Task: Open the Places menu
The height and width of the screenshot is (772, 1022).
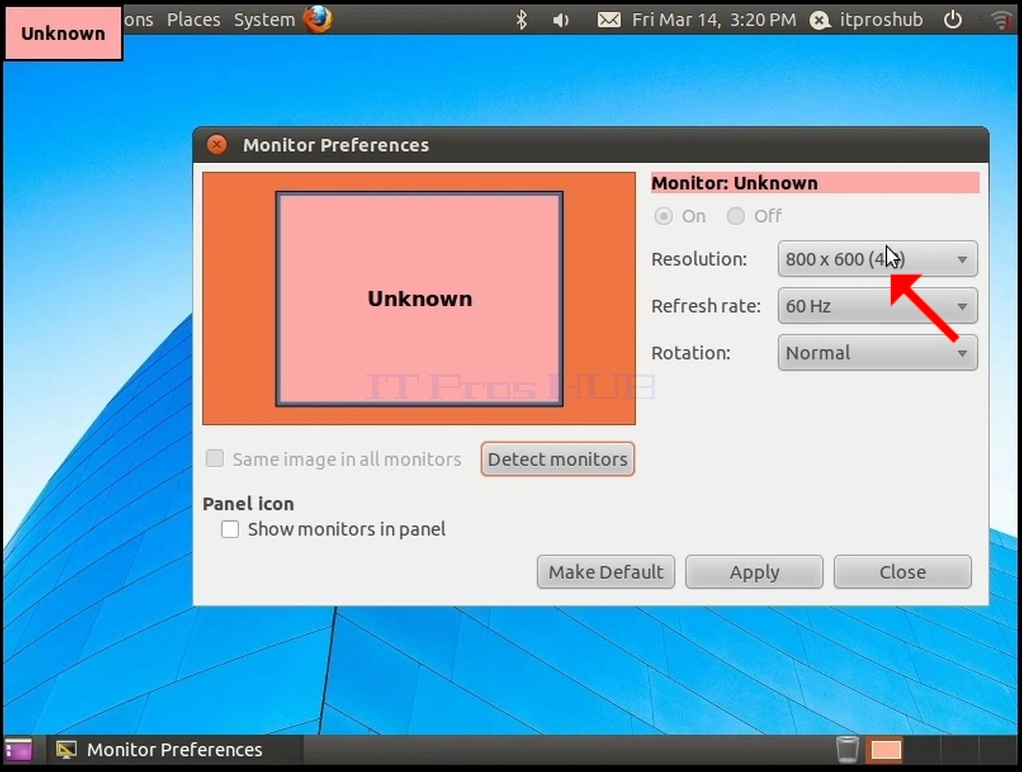Action: click(x=194, y=20)
